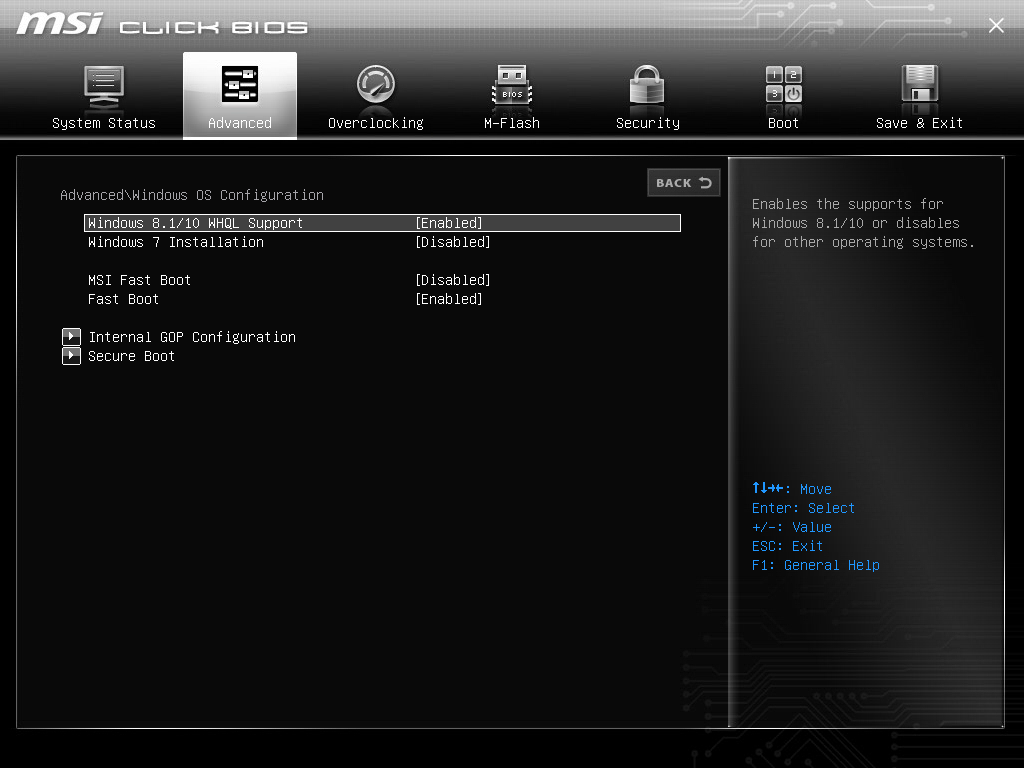Open the System Status monitor icon
This screenshot has height=768, width=1024.
[x=104, y=87]
